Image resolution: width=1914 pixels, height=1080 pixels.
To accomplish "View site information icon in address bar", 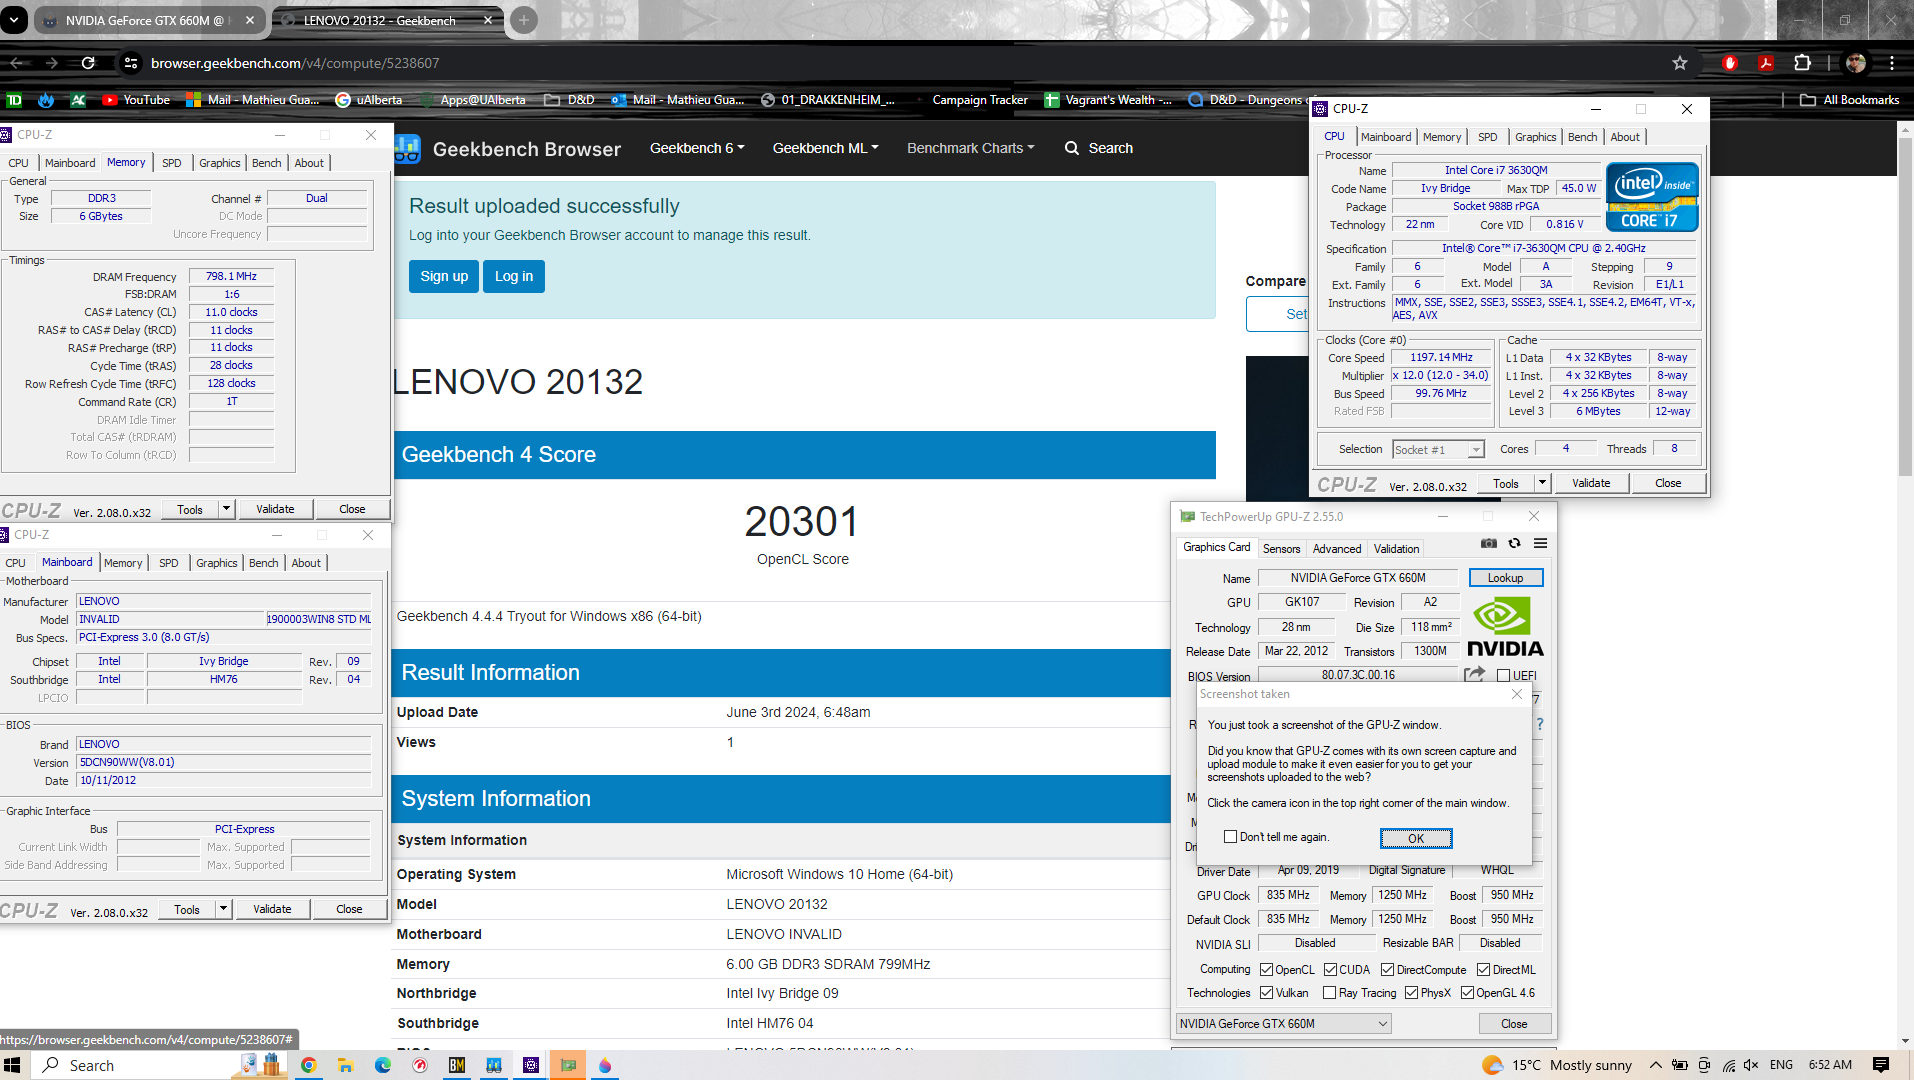I will tap(131, 63).
